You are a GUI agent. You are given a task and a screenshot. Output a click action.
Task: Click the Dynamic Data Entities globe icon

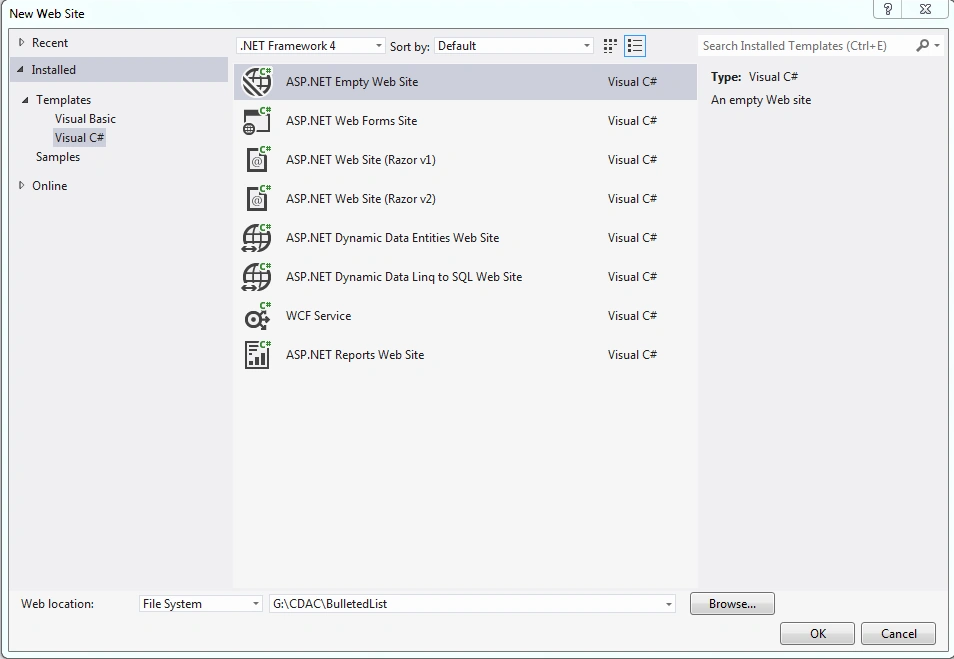257,237
